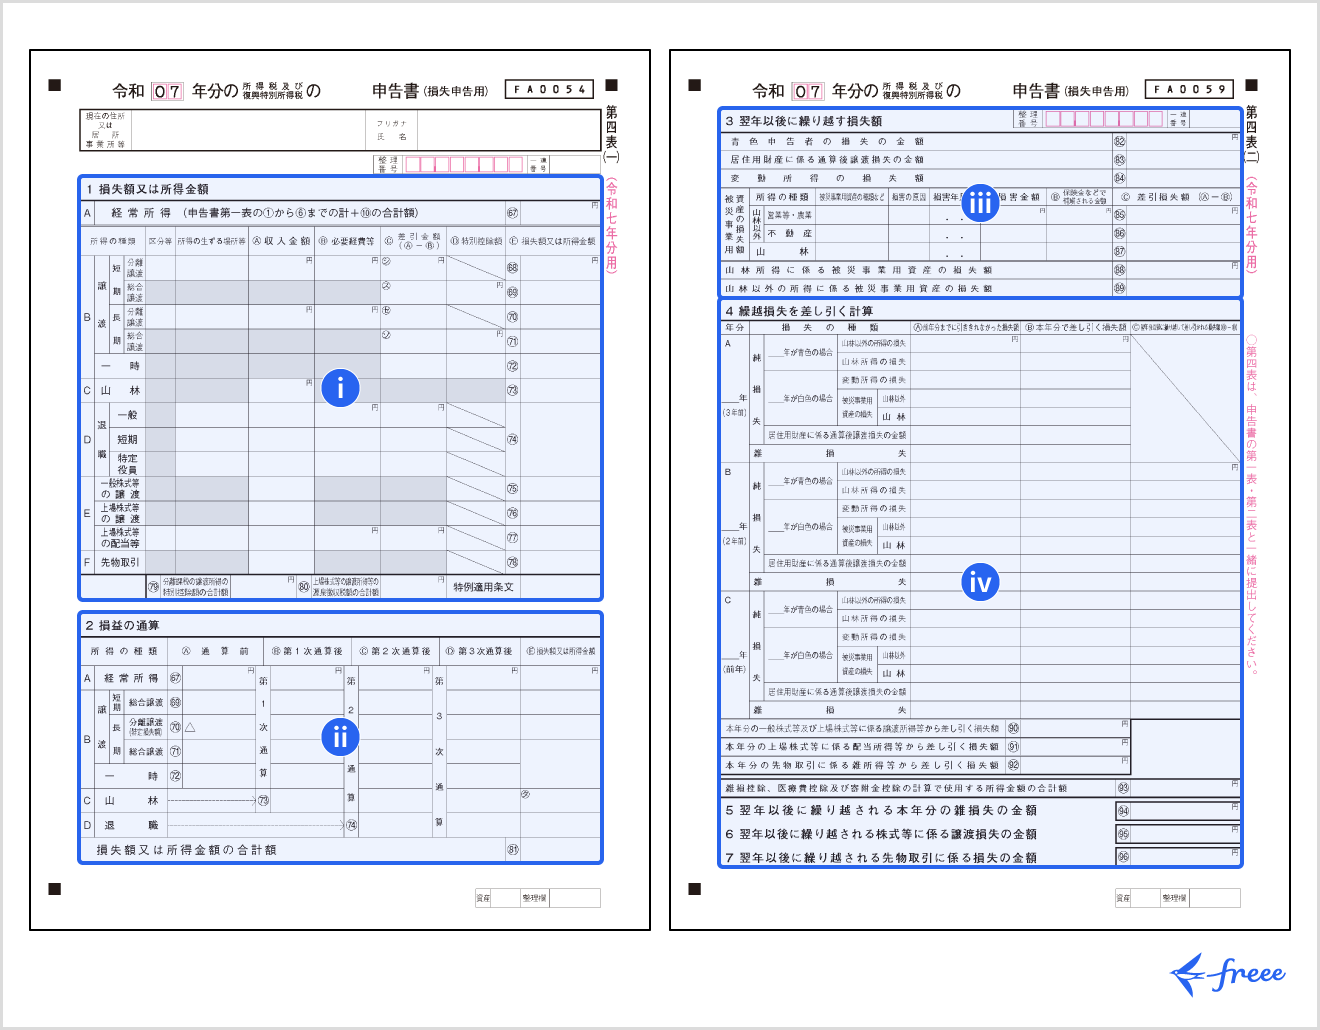This screenshot has height=1030, width=1320.
Task: Click the pink 整理番号 boxes on left form
Action: point(464,164)
